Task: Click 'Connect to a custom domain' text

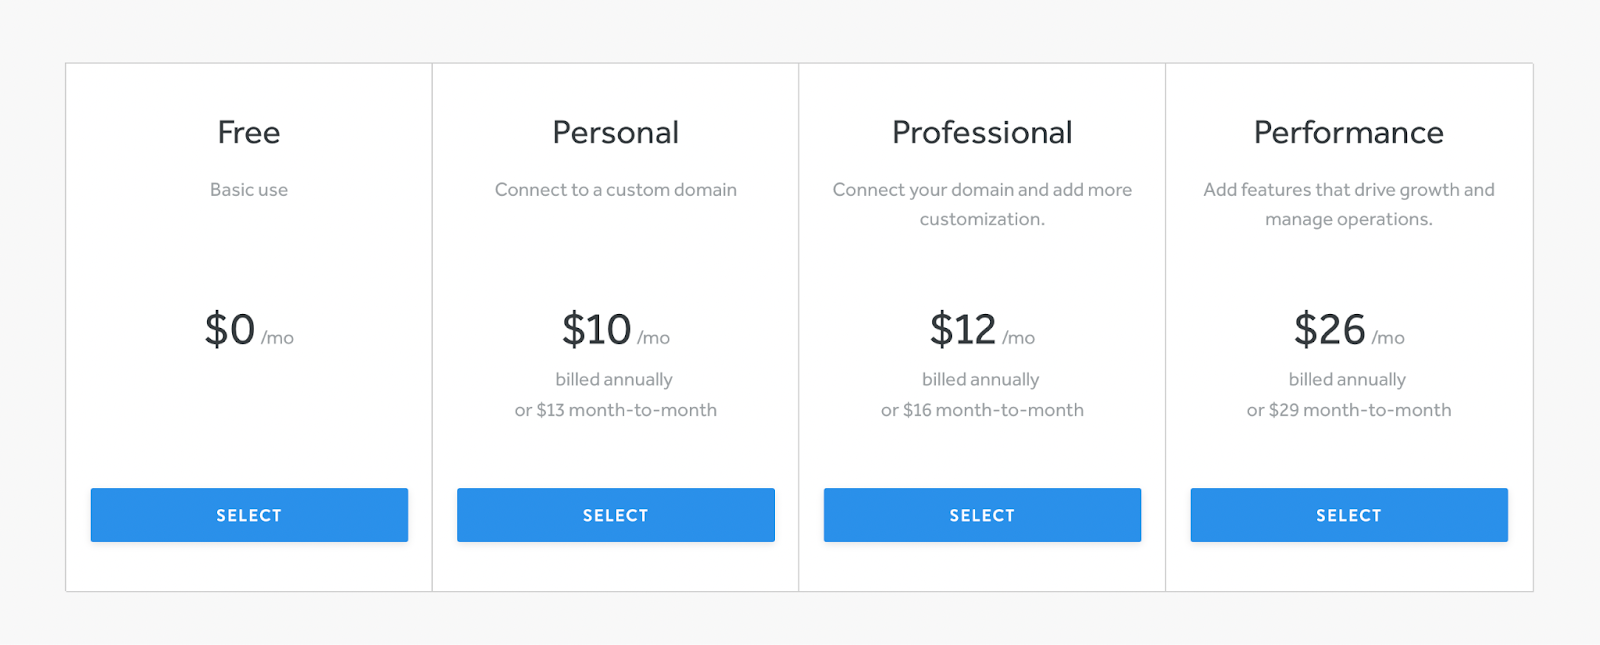Action: (x=616, y=190)
